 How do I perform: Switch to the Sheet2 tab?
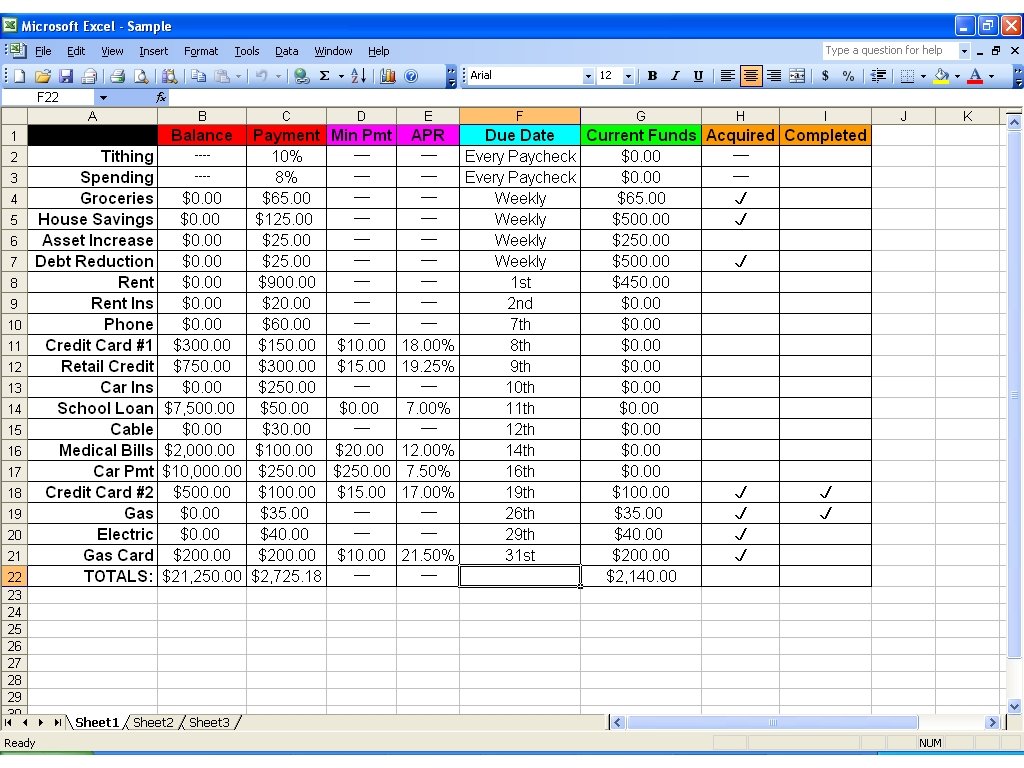(153, 722)
